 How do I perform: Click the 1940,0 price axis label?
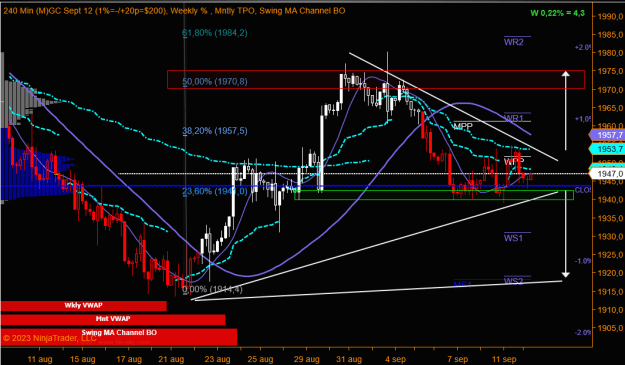610,200
